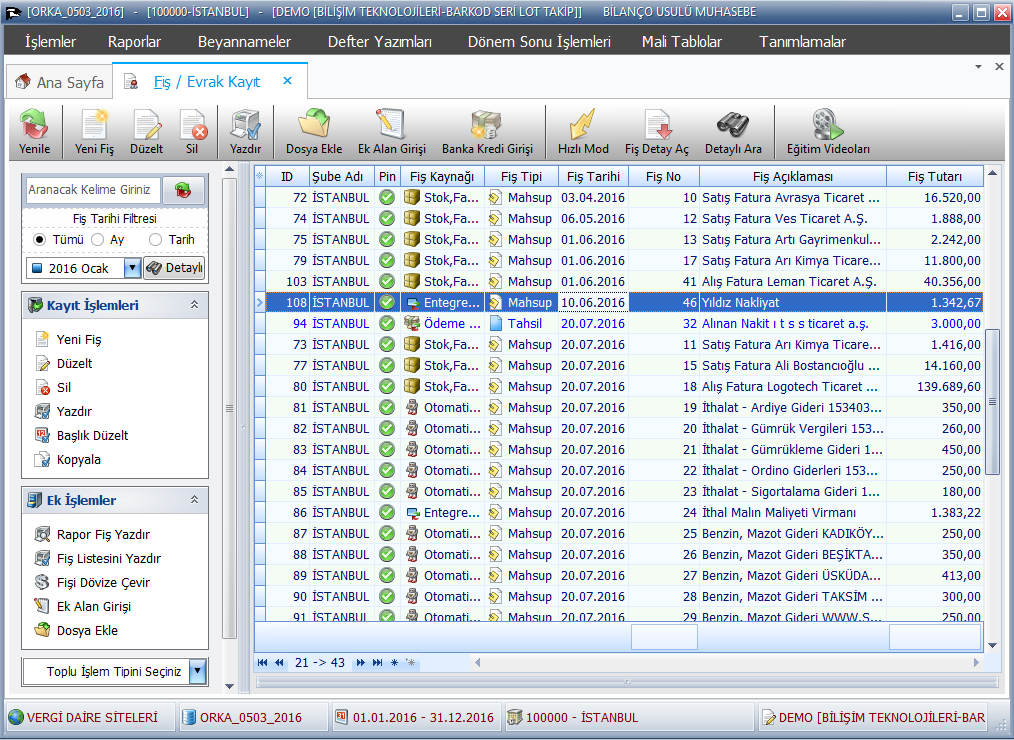Viewport: 1014px width, 740px height.
Task: Select row 'İthal Malın Maliyeti Virmanı'
Action: pyautogui.click(x=618, y=512)
